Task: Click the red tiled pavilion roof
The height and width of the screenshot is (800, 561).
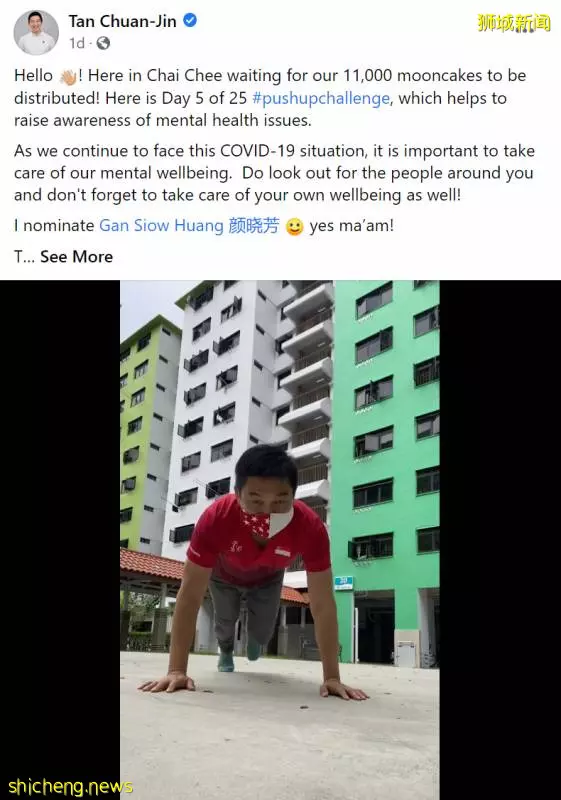Action: 151,564
